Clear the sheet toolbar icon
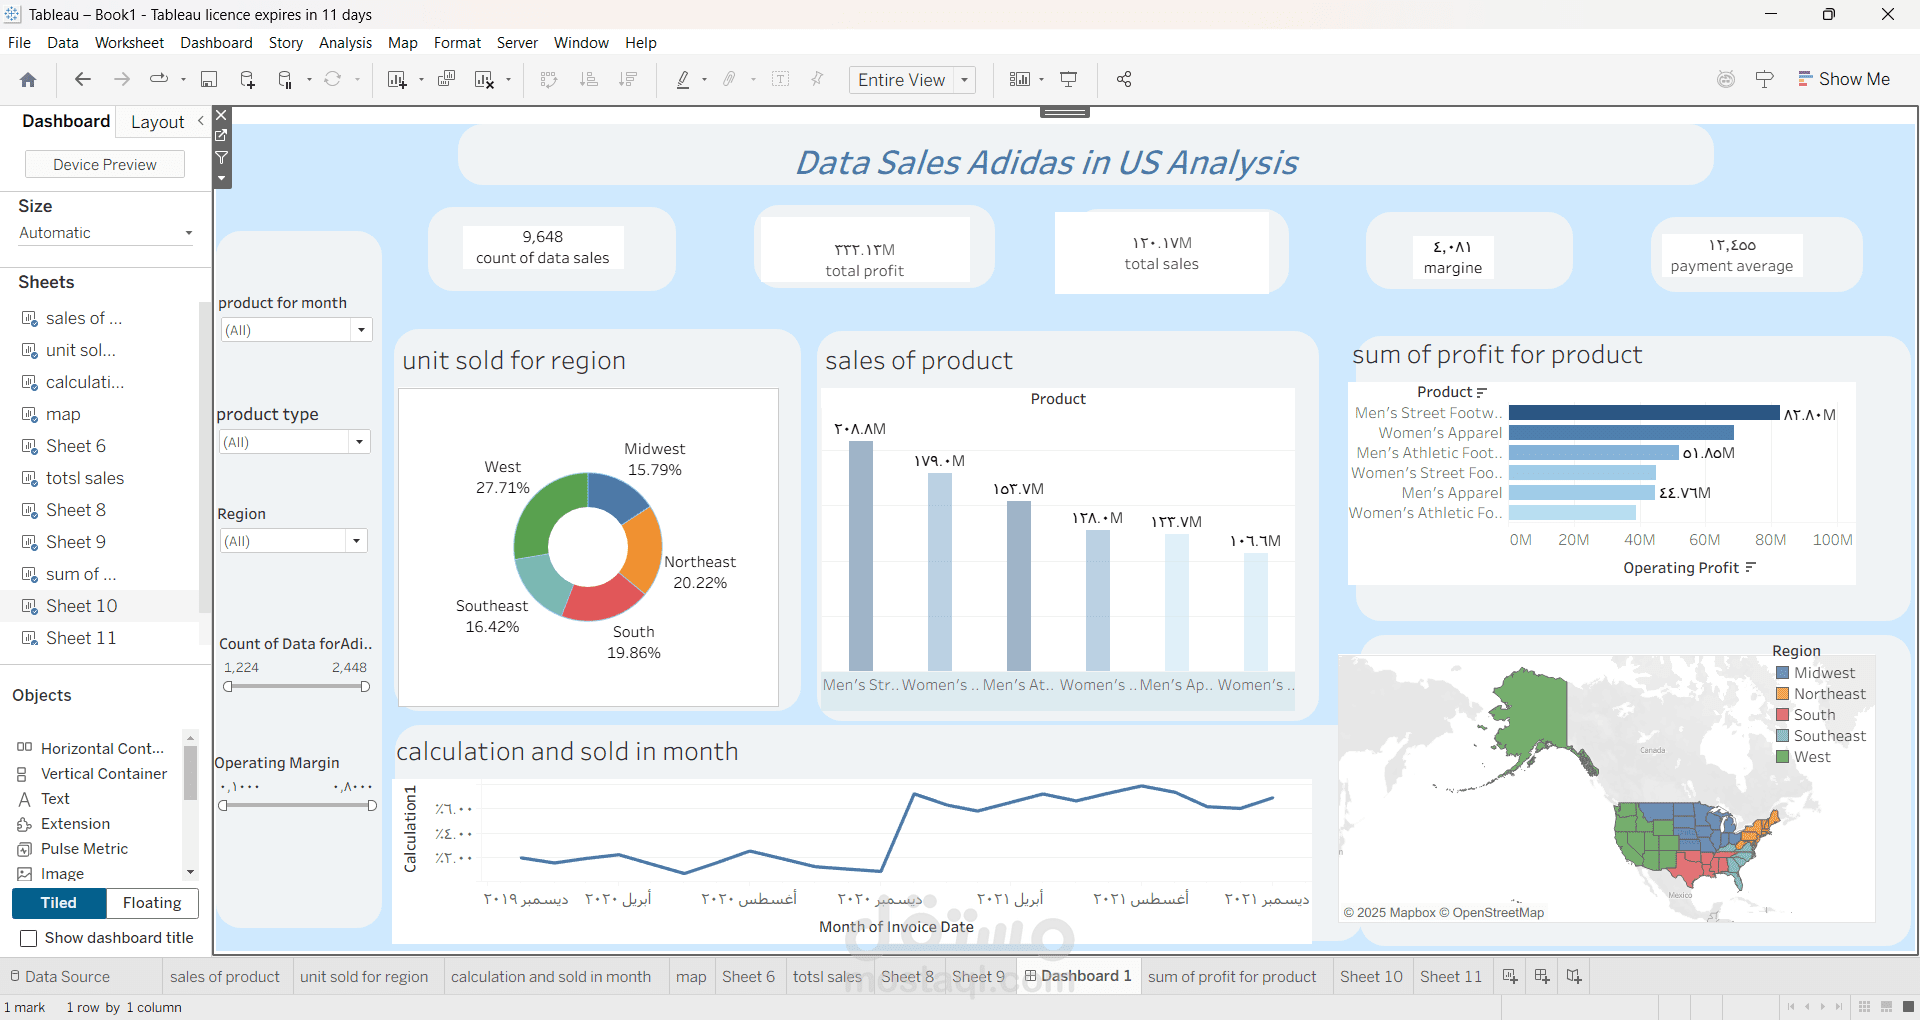This screenshot has width=1920, height=1020. tap(484, 80)
